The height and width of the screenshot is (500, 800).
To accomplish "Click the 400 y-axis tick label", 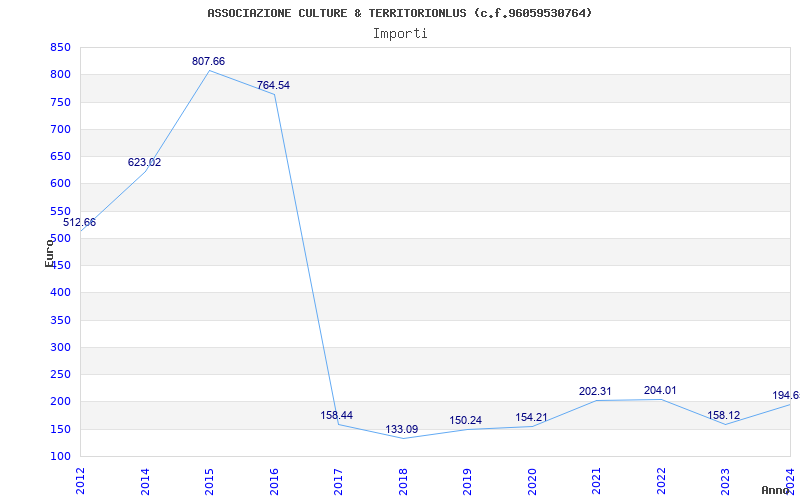I will (x=60, y=293).
